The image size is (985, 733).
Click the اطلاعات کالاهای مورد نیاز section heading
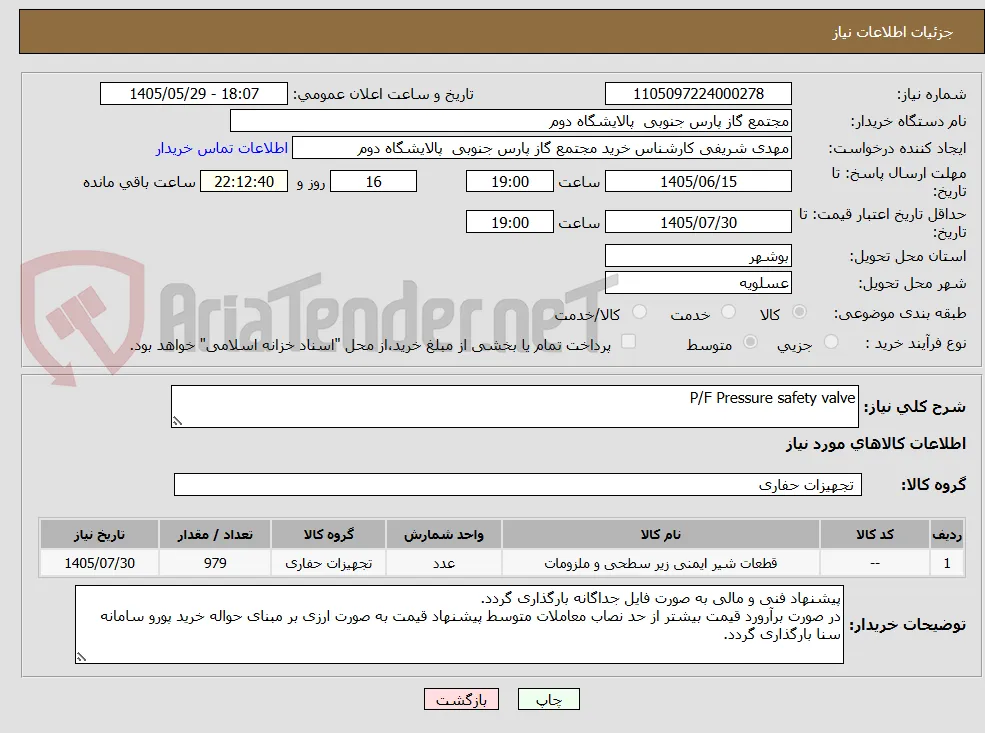click(876, 444)
